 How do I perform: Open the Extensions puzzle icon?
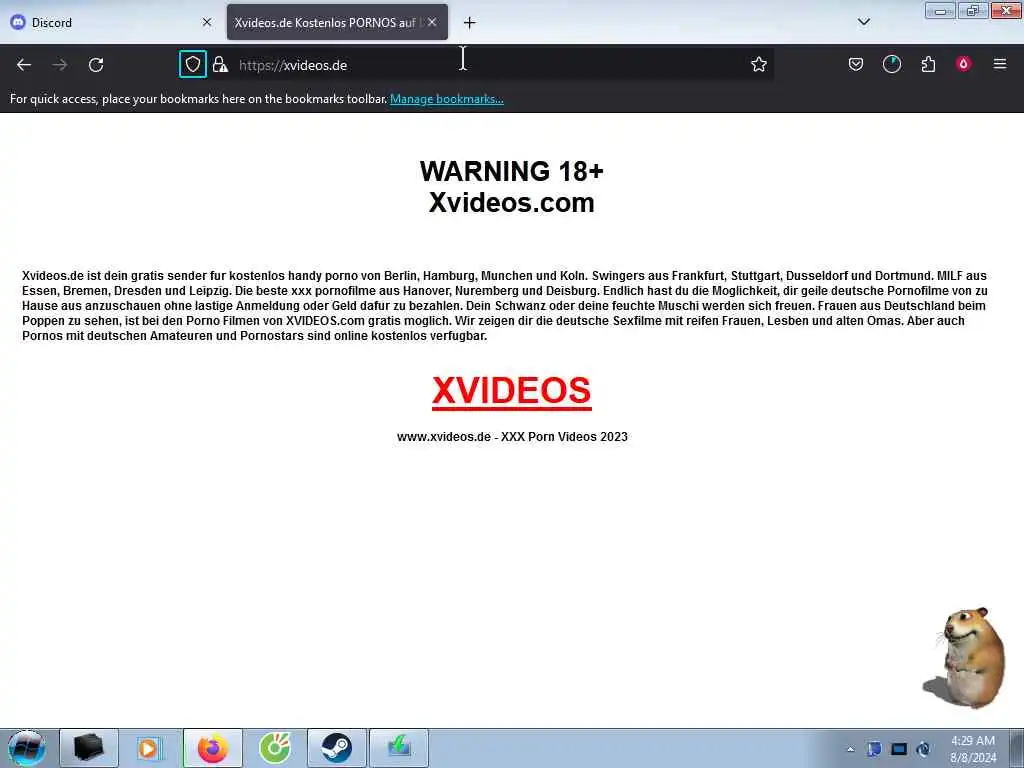(x=928, y=65)
